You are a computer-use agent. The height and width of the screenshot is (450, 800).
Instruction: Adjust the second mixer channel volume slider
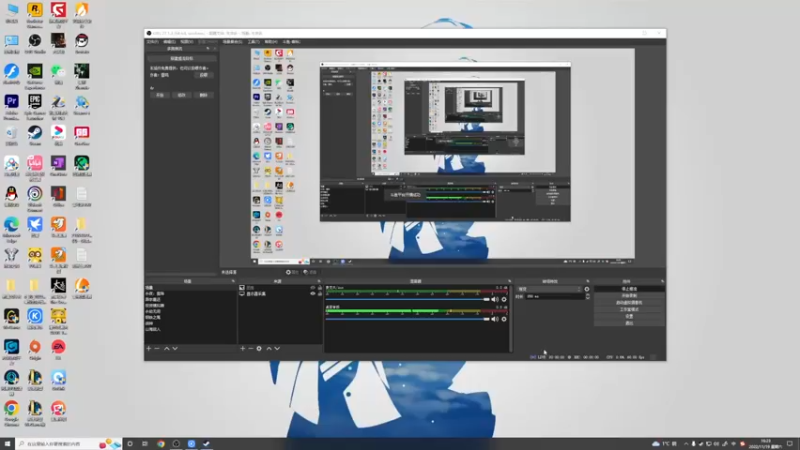(x=407, y=319)
